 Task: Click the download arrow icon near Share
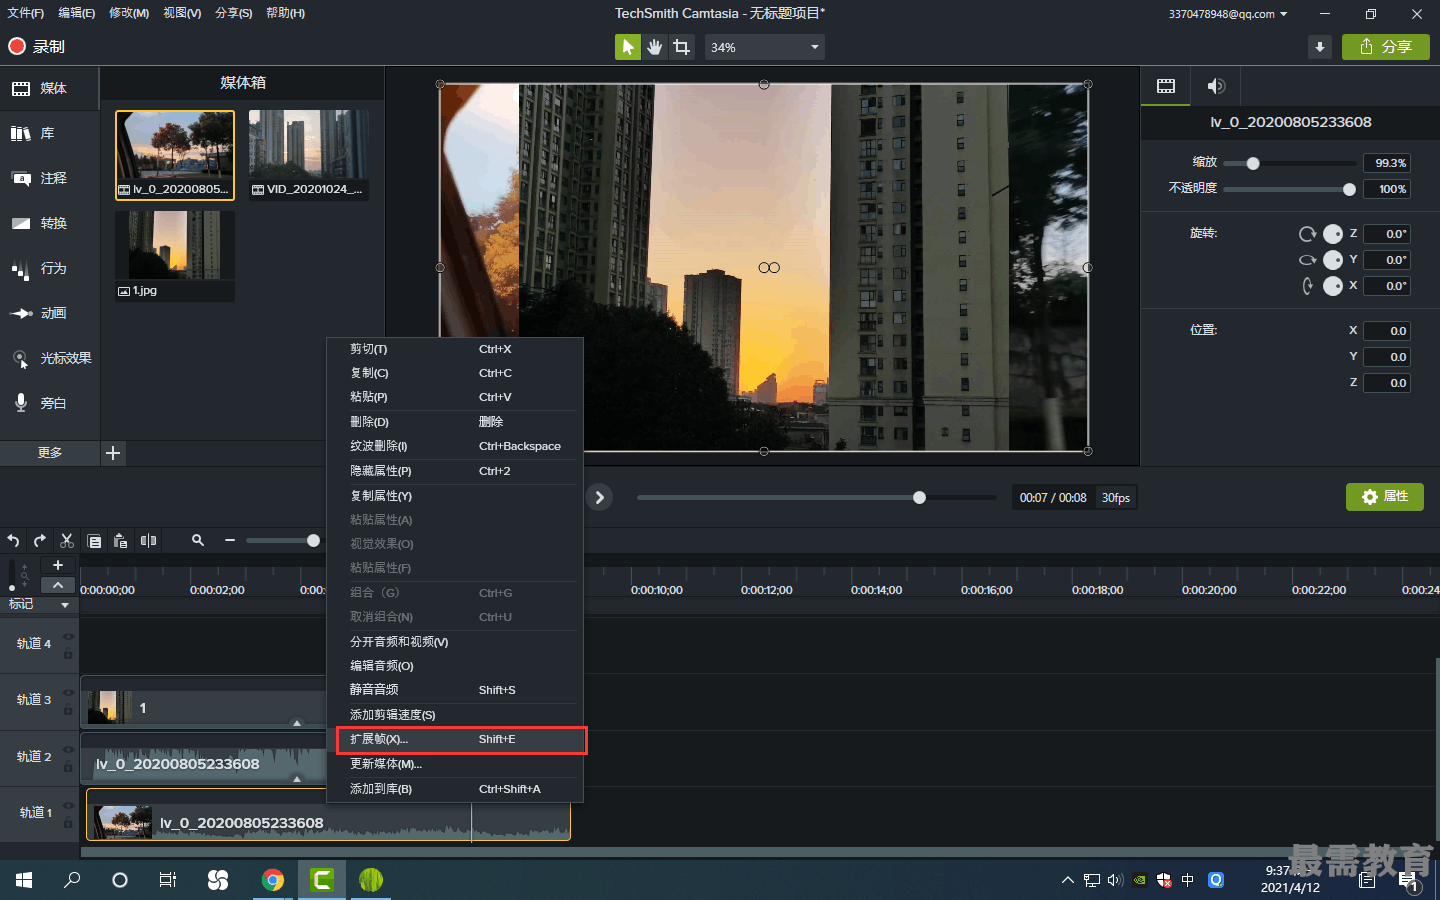pyautogui.click(x=1320, y=47)
